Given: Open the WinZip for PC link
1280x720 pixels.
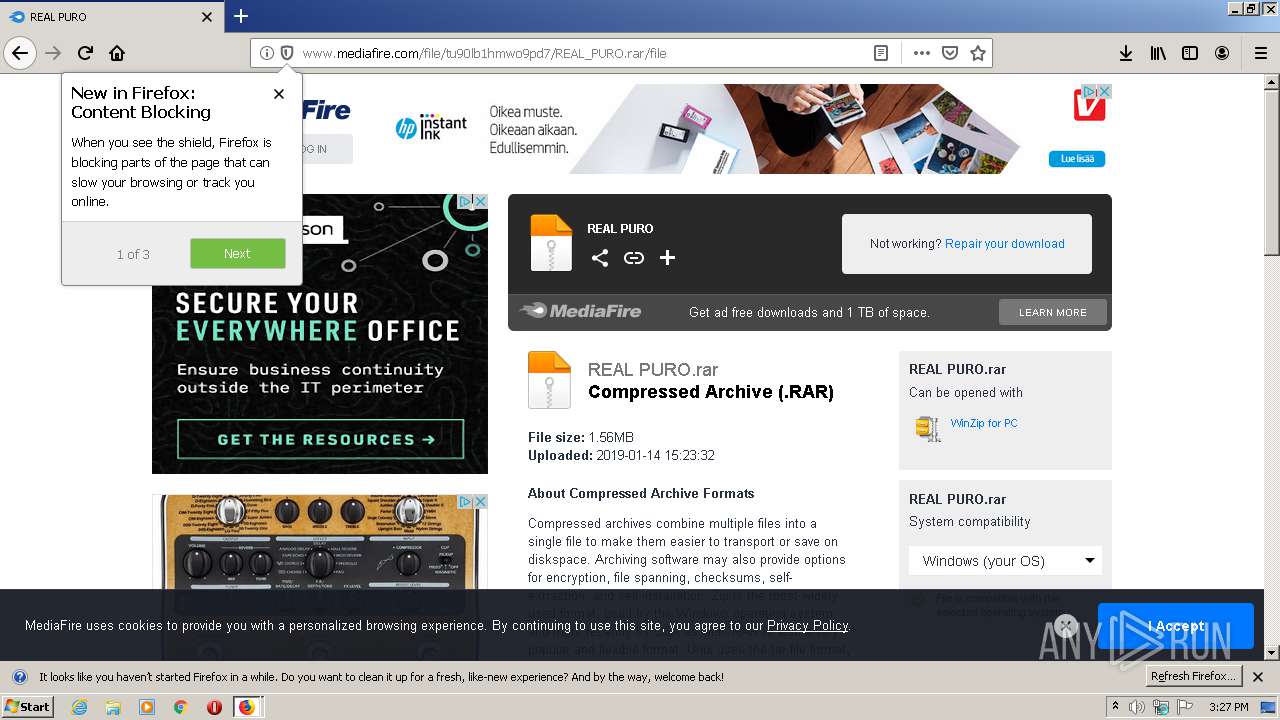Looking at the screenshot, I should [984, 423].
